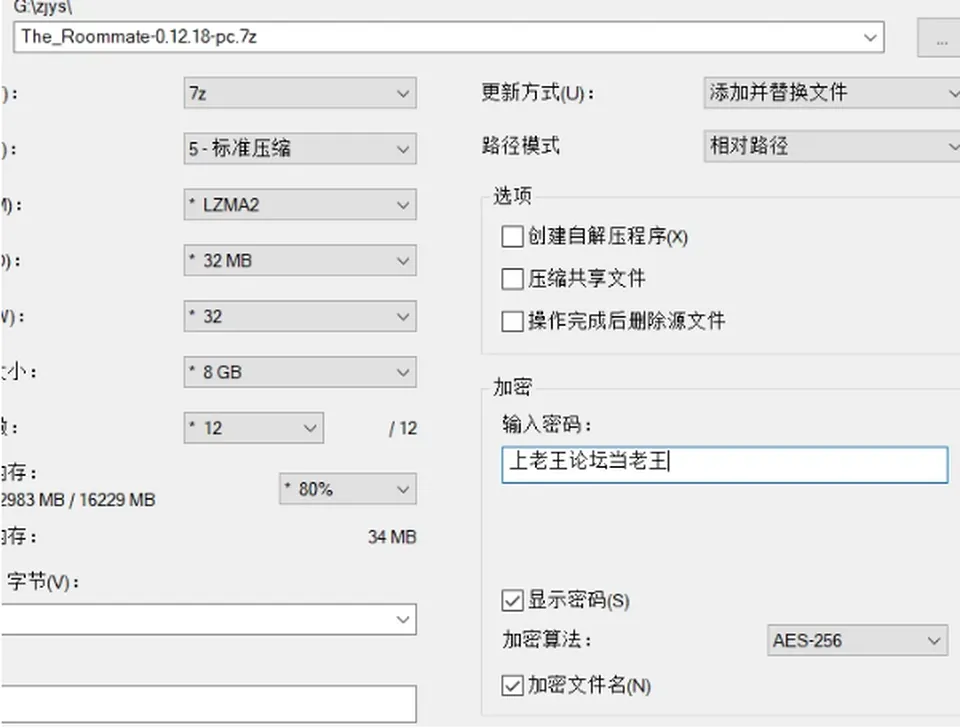The width and height of the screenshot is (960, 728).
Task: Expand the 80% memory usage dropdown
Action: tap(348, 489)
